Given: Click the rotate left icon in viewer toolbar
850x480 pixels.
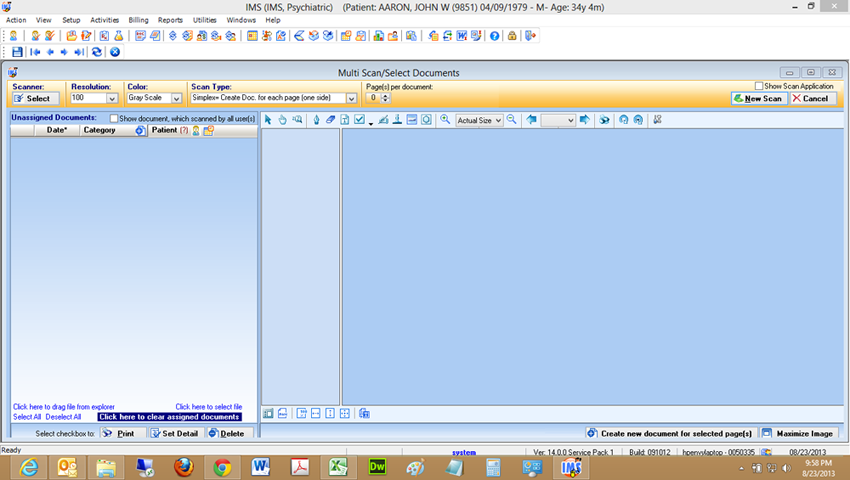Looking at the screenshot, I should point(623,120).
